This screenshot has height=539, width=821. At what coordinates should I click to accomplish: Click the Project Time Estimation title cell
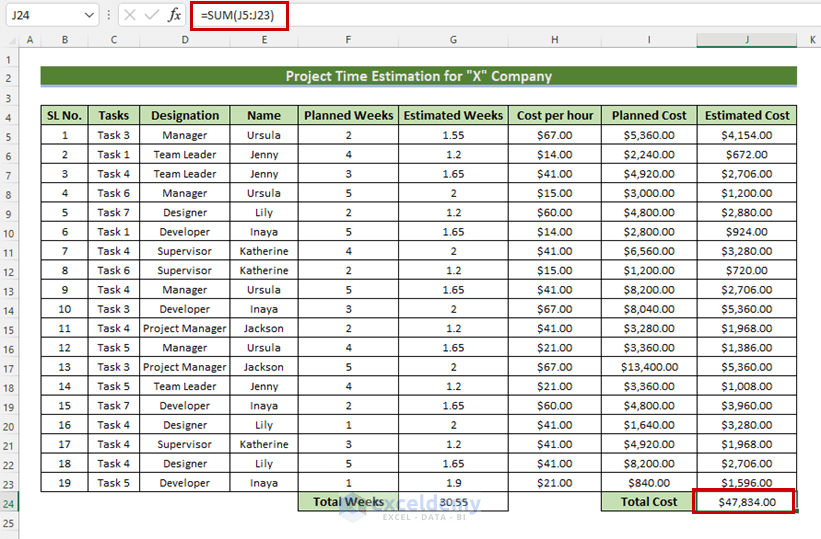point(418,76)
